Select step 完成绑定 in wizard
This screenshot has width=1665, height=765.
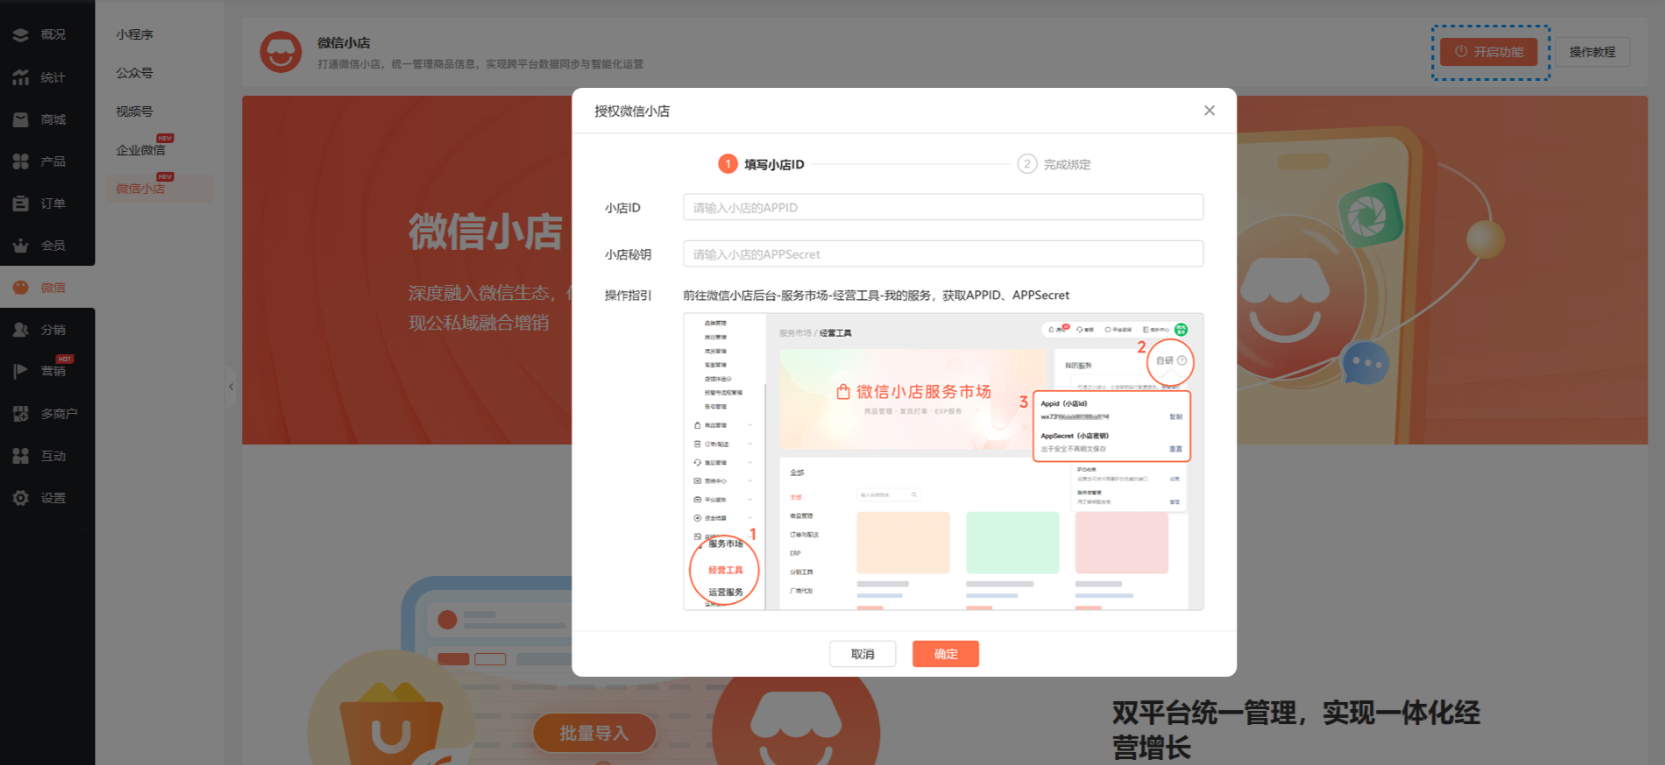click(x=1054, y=164)
